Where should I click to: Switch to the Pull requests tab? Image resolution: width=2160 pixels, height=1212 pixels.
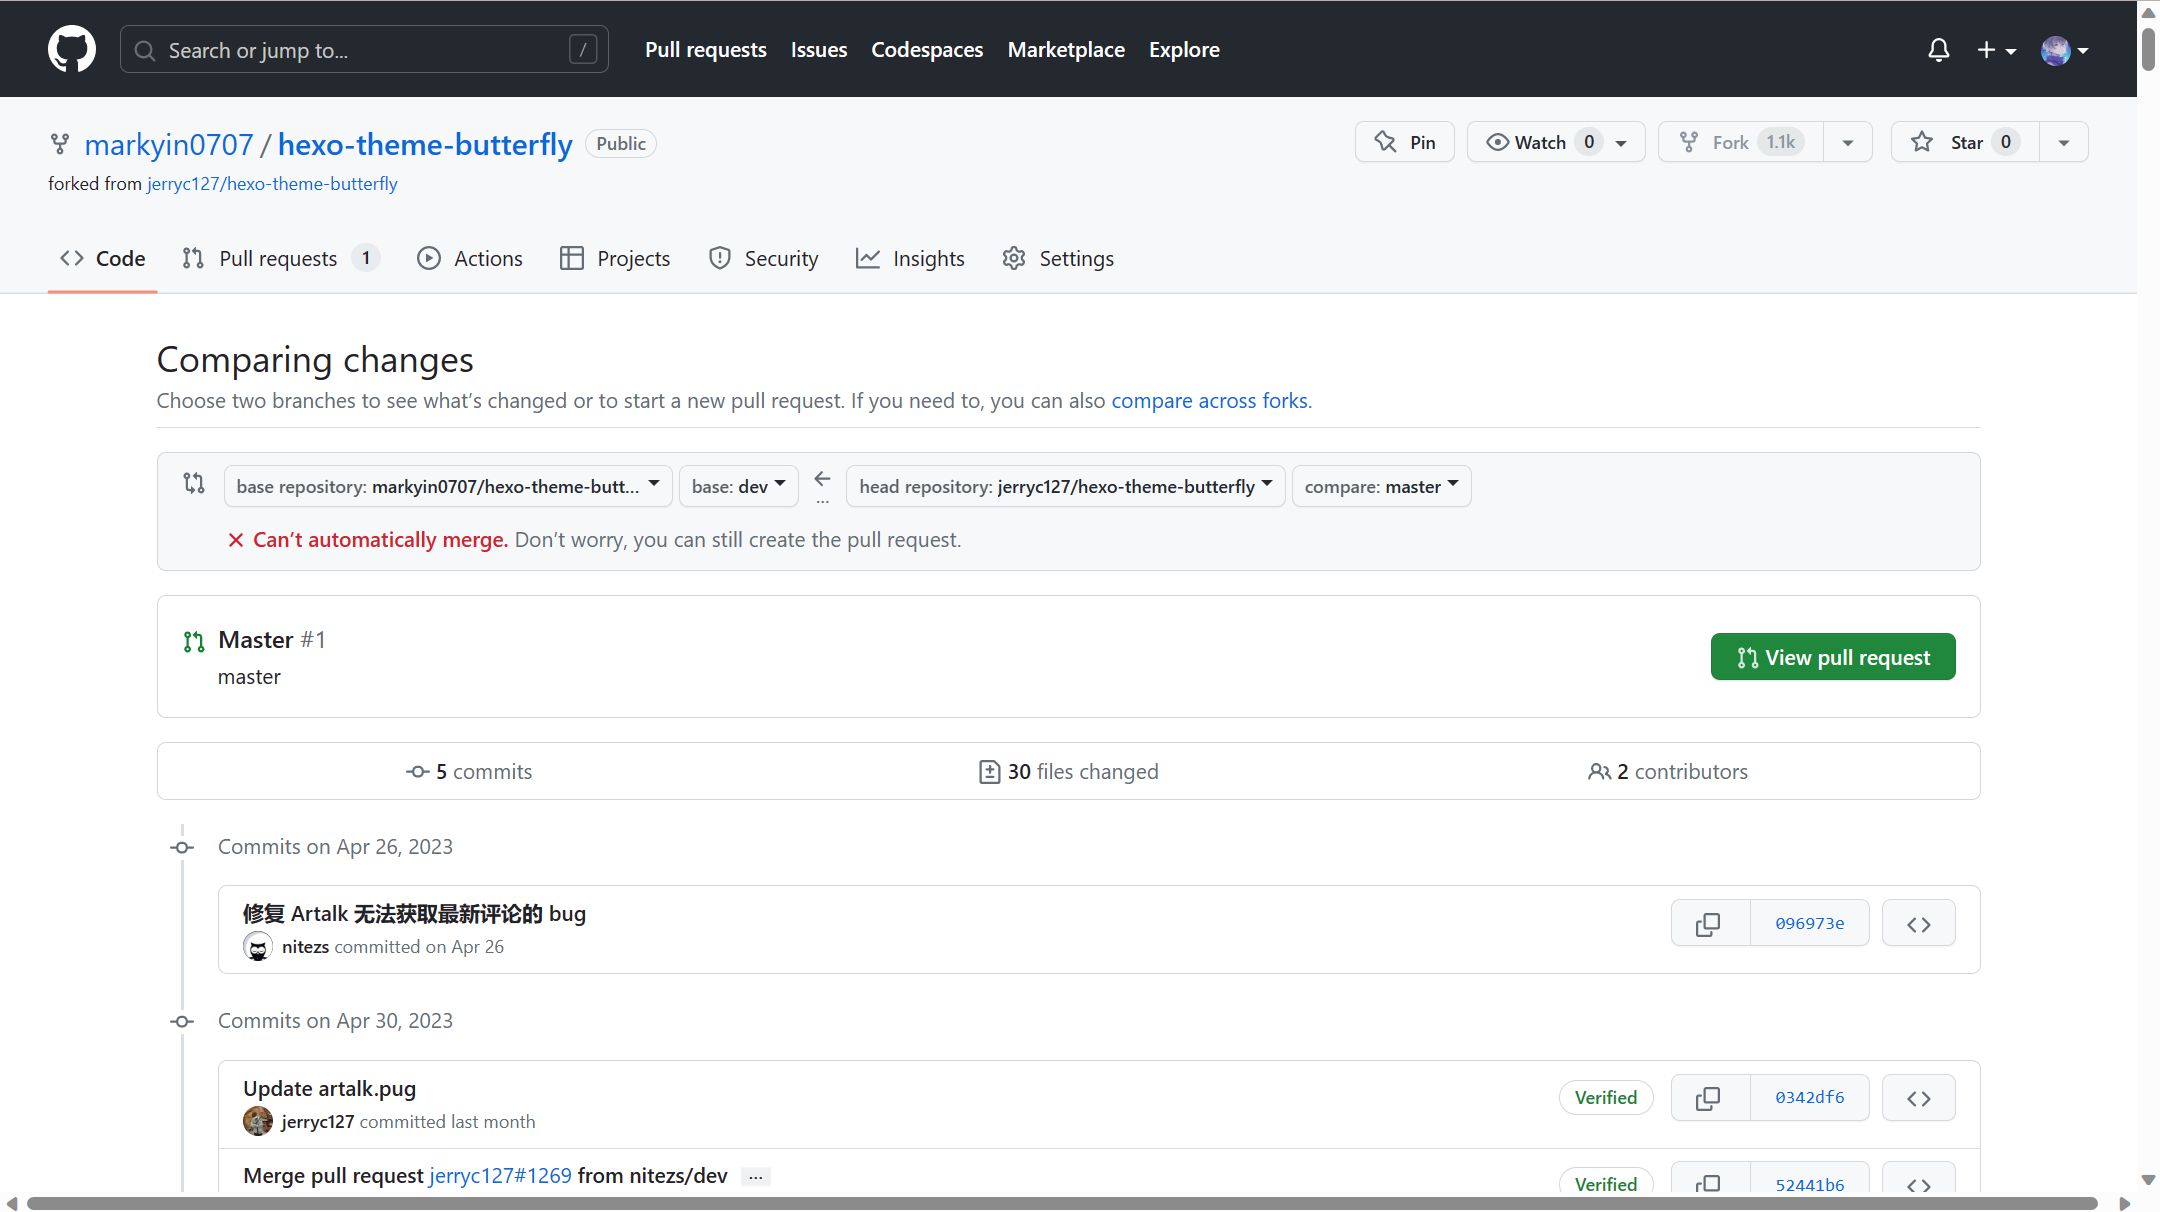point(277,258)
